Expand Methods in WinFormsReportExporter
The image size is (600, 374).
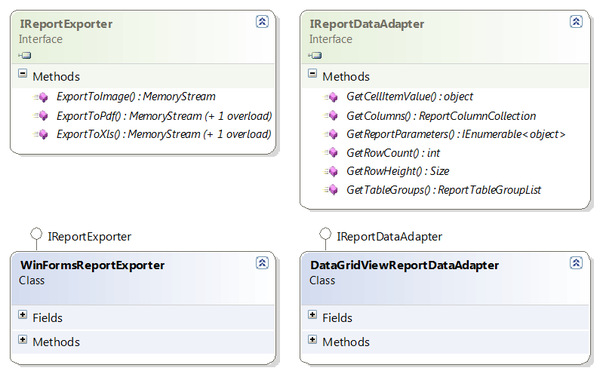tap(23, 340)
